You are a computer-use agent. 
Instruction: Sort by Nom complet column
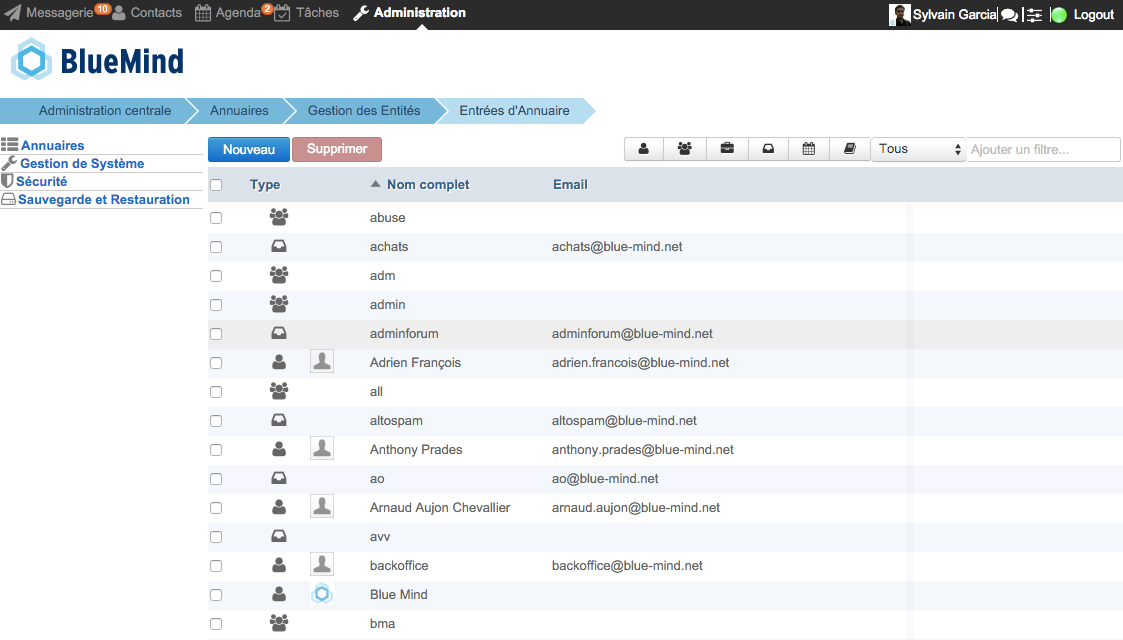pyautogui.click(x=428, y=185)
